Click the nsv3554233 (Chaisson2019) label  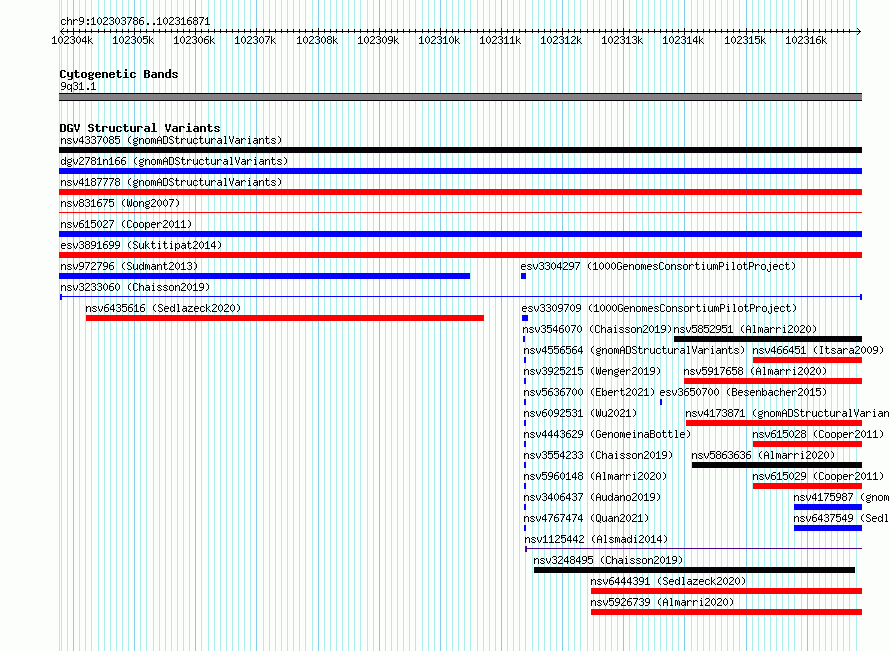click(x=598, y=455)
